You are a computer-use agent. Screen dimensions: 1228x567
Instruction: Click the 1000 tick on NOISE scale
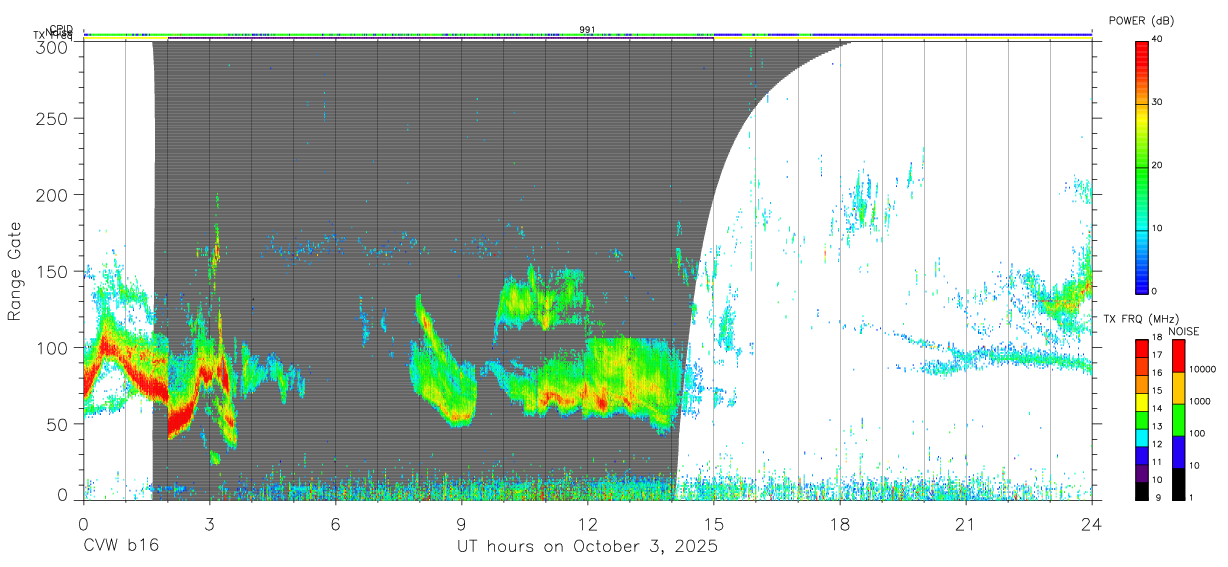(1200, 401)
